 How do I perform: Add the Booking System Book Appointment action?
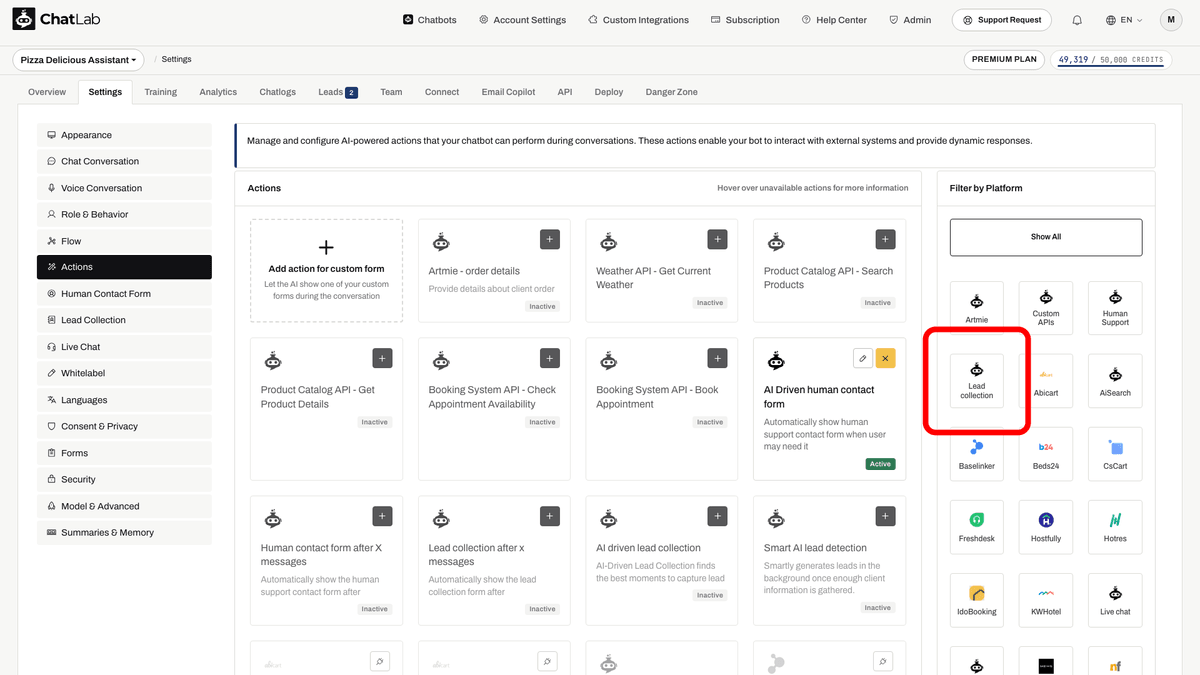(x=717, y=358)
